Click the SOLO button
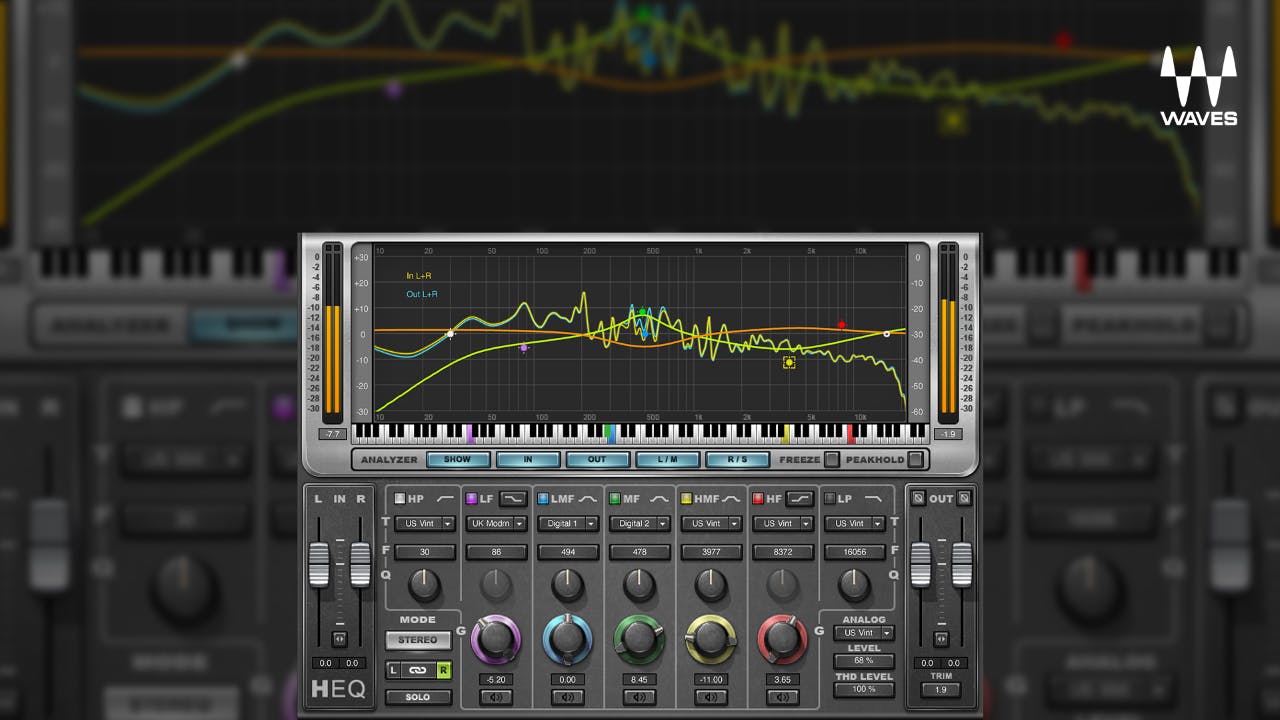The image size is (1280, 720). pos(418,697)
